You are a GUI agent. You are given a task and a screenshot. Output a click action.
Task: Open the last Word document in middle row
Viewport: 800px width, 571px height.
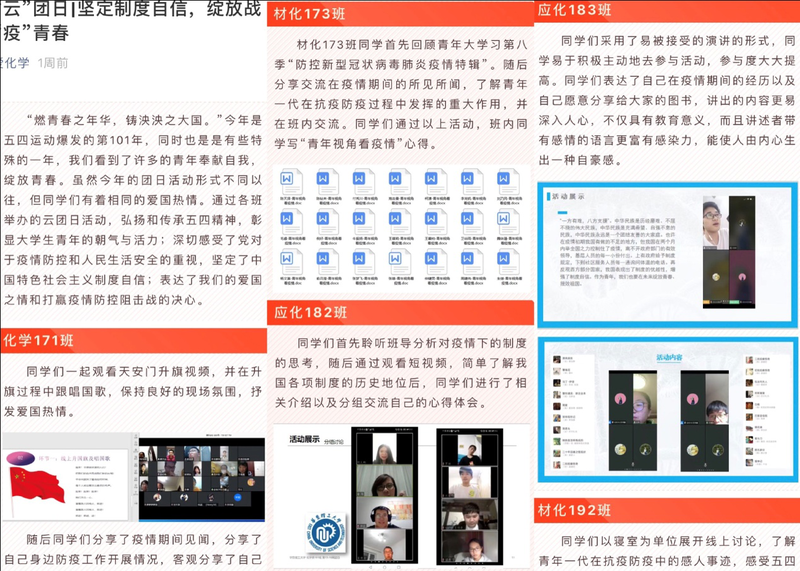pos(505,220)
